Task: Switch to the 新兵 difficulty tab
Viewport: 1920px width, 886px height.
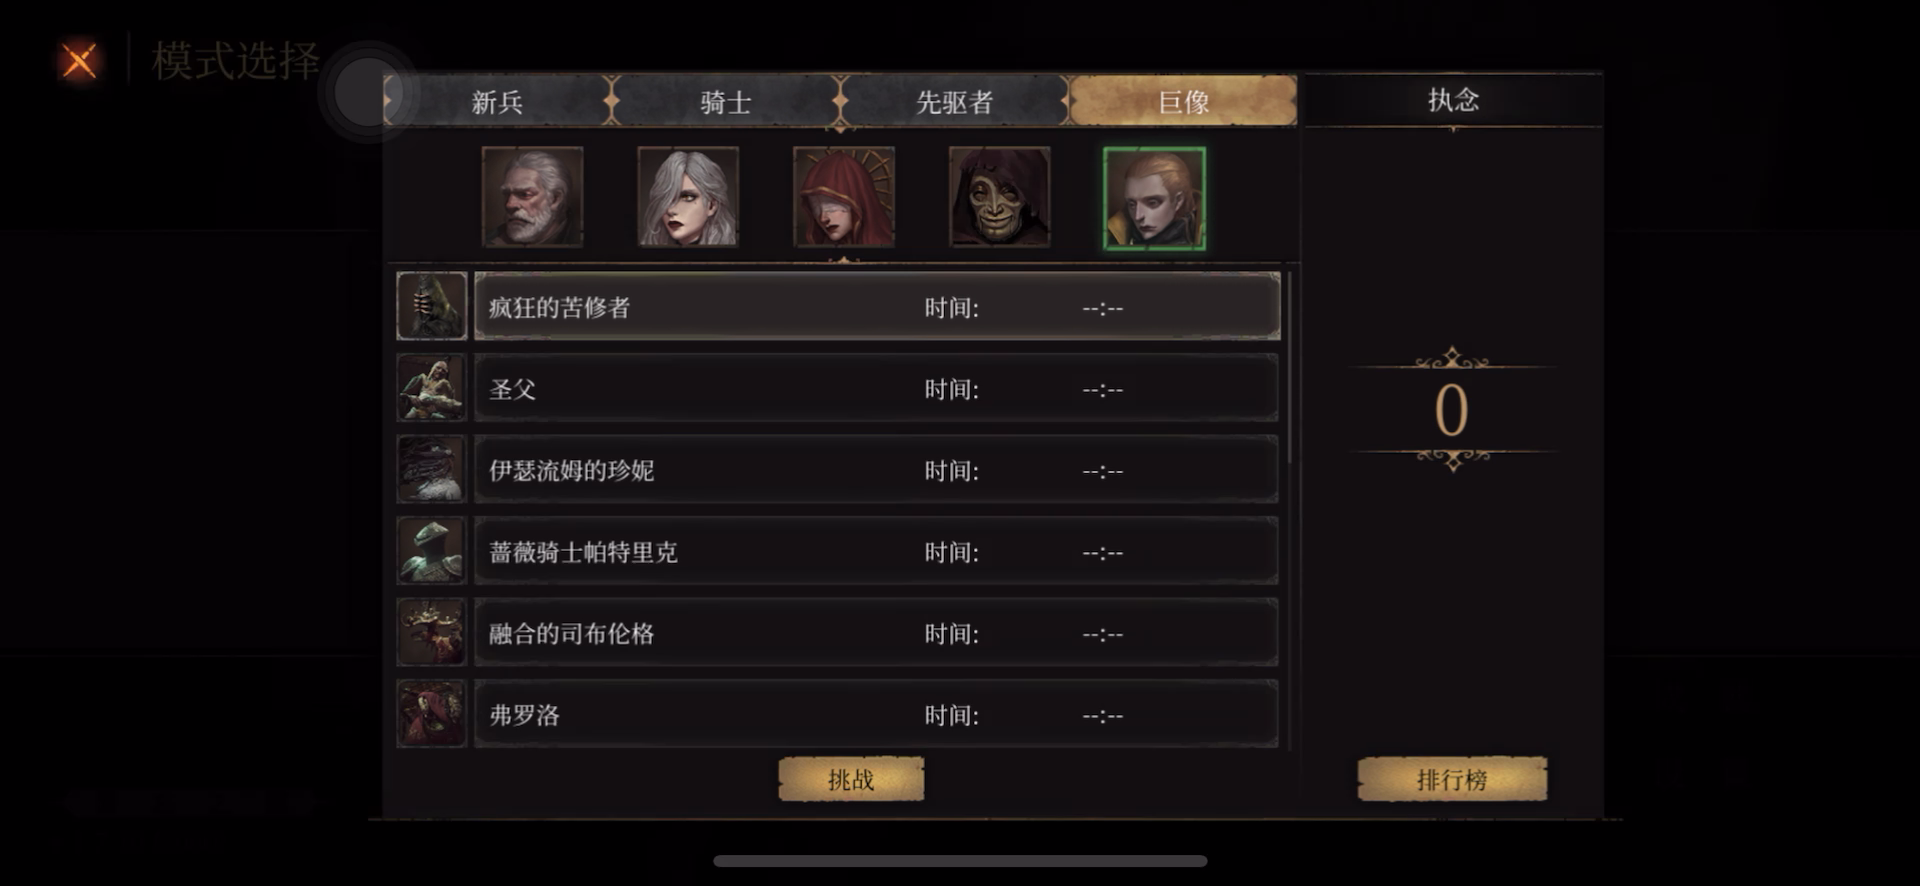Action: (497, 101)
